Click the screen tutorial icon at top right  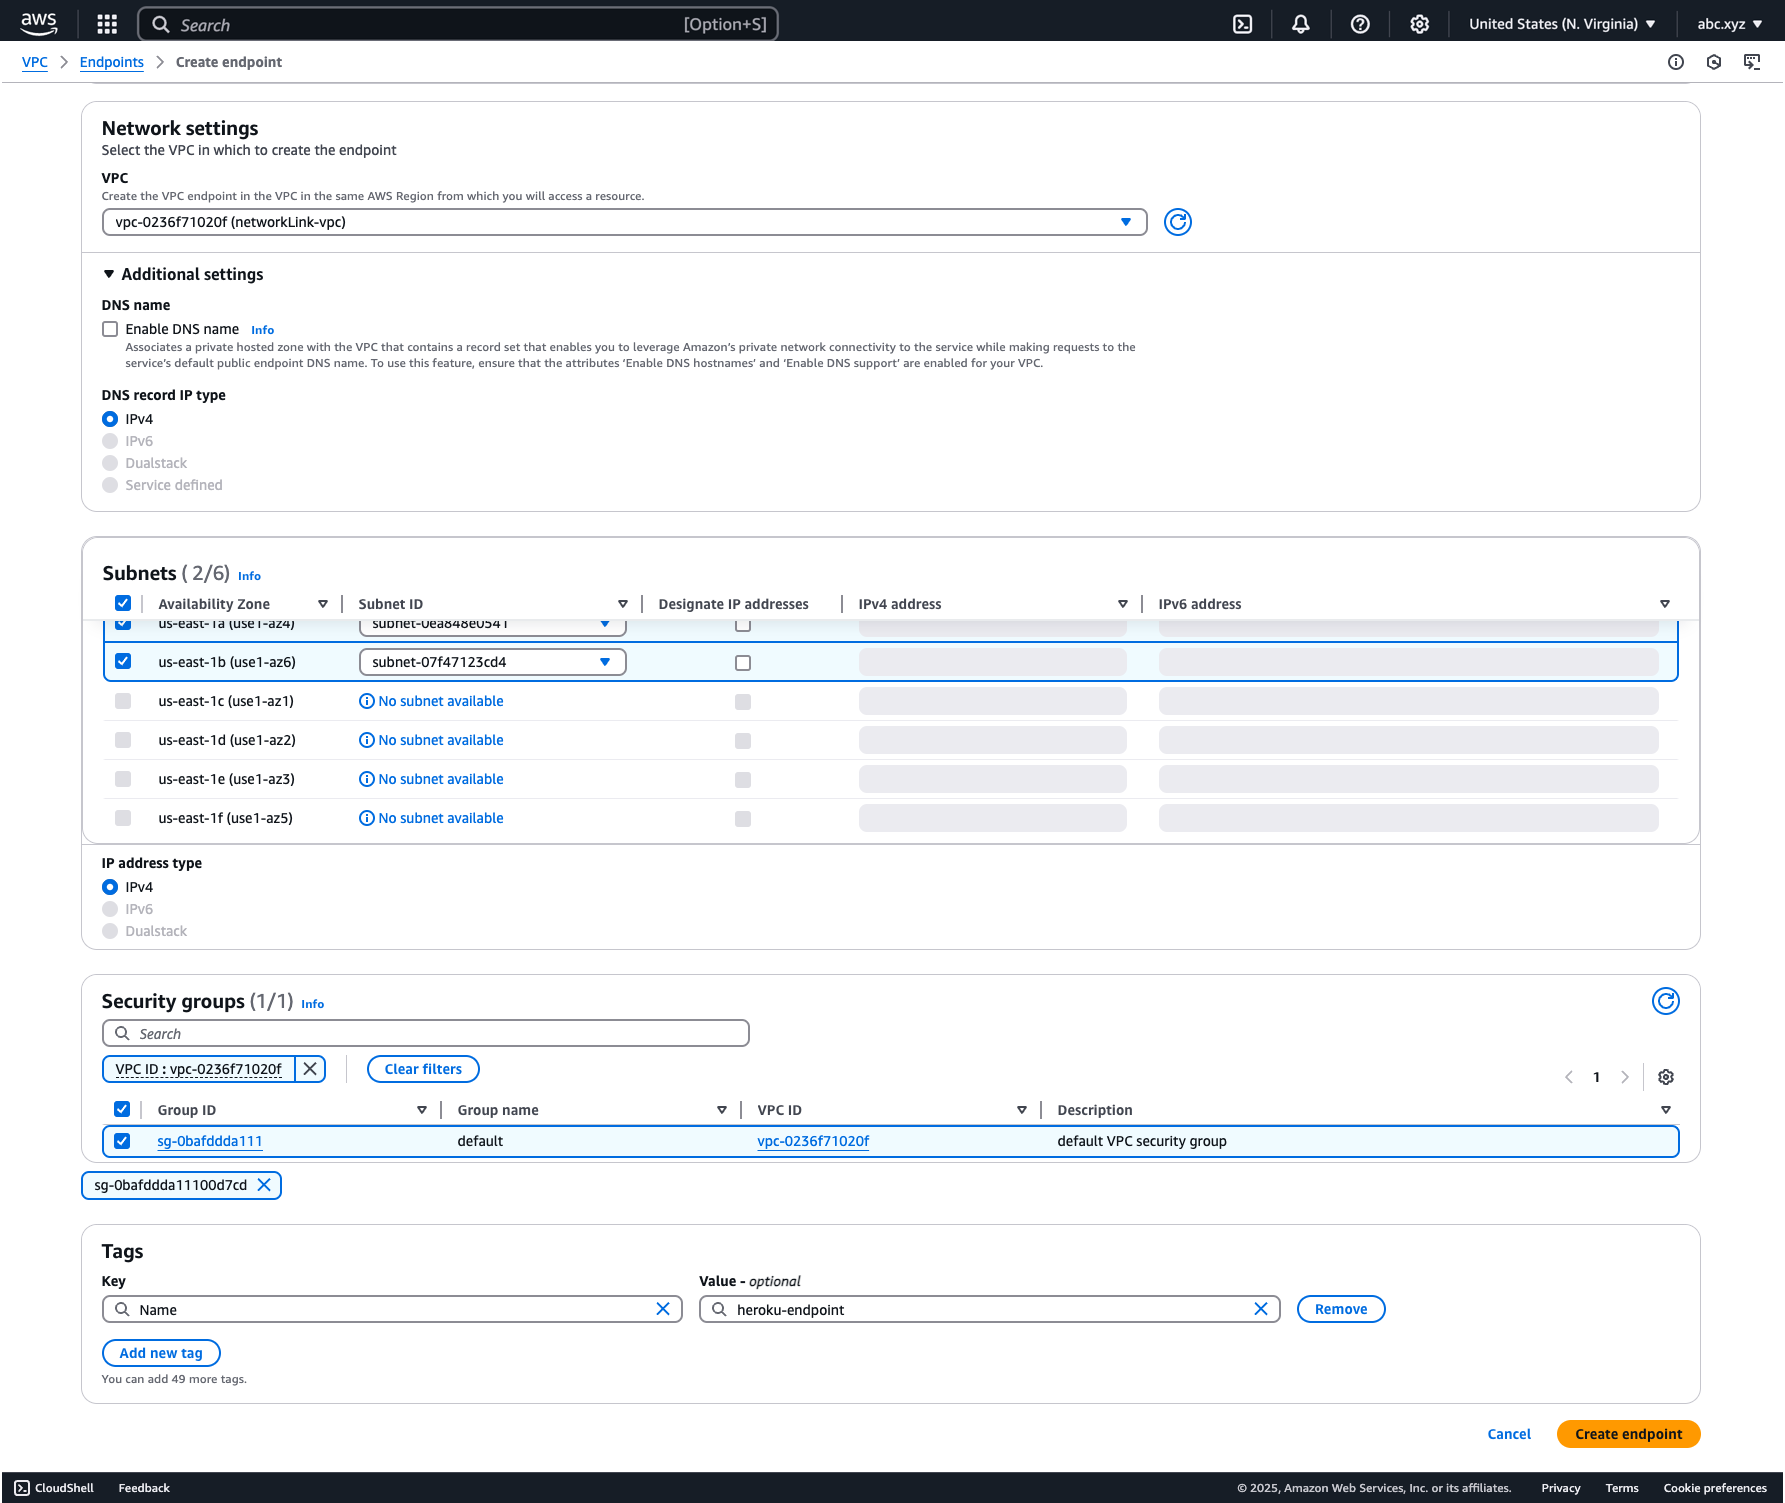pyautogui.click(x=1752, y=62)
